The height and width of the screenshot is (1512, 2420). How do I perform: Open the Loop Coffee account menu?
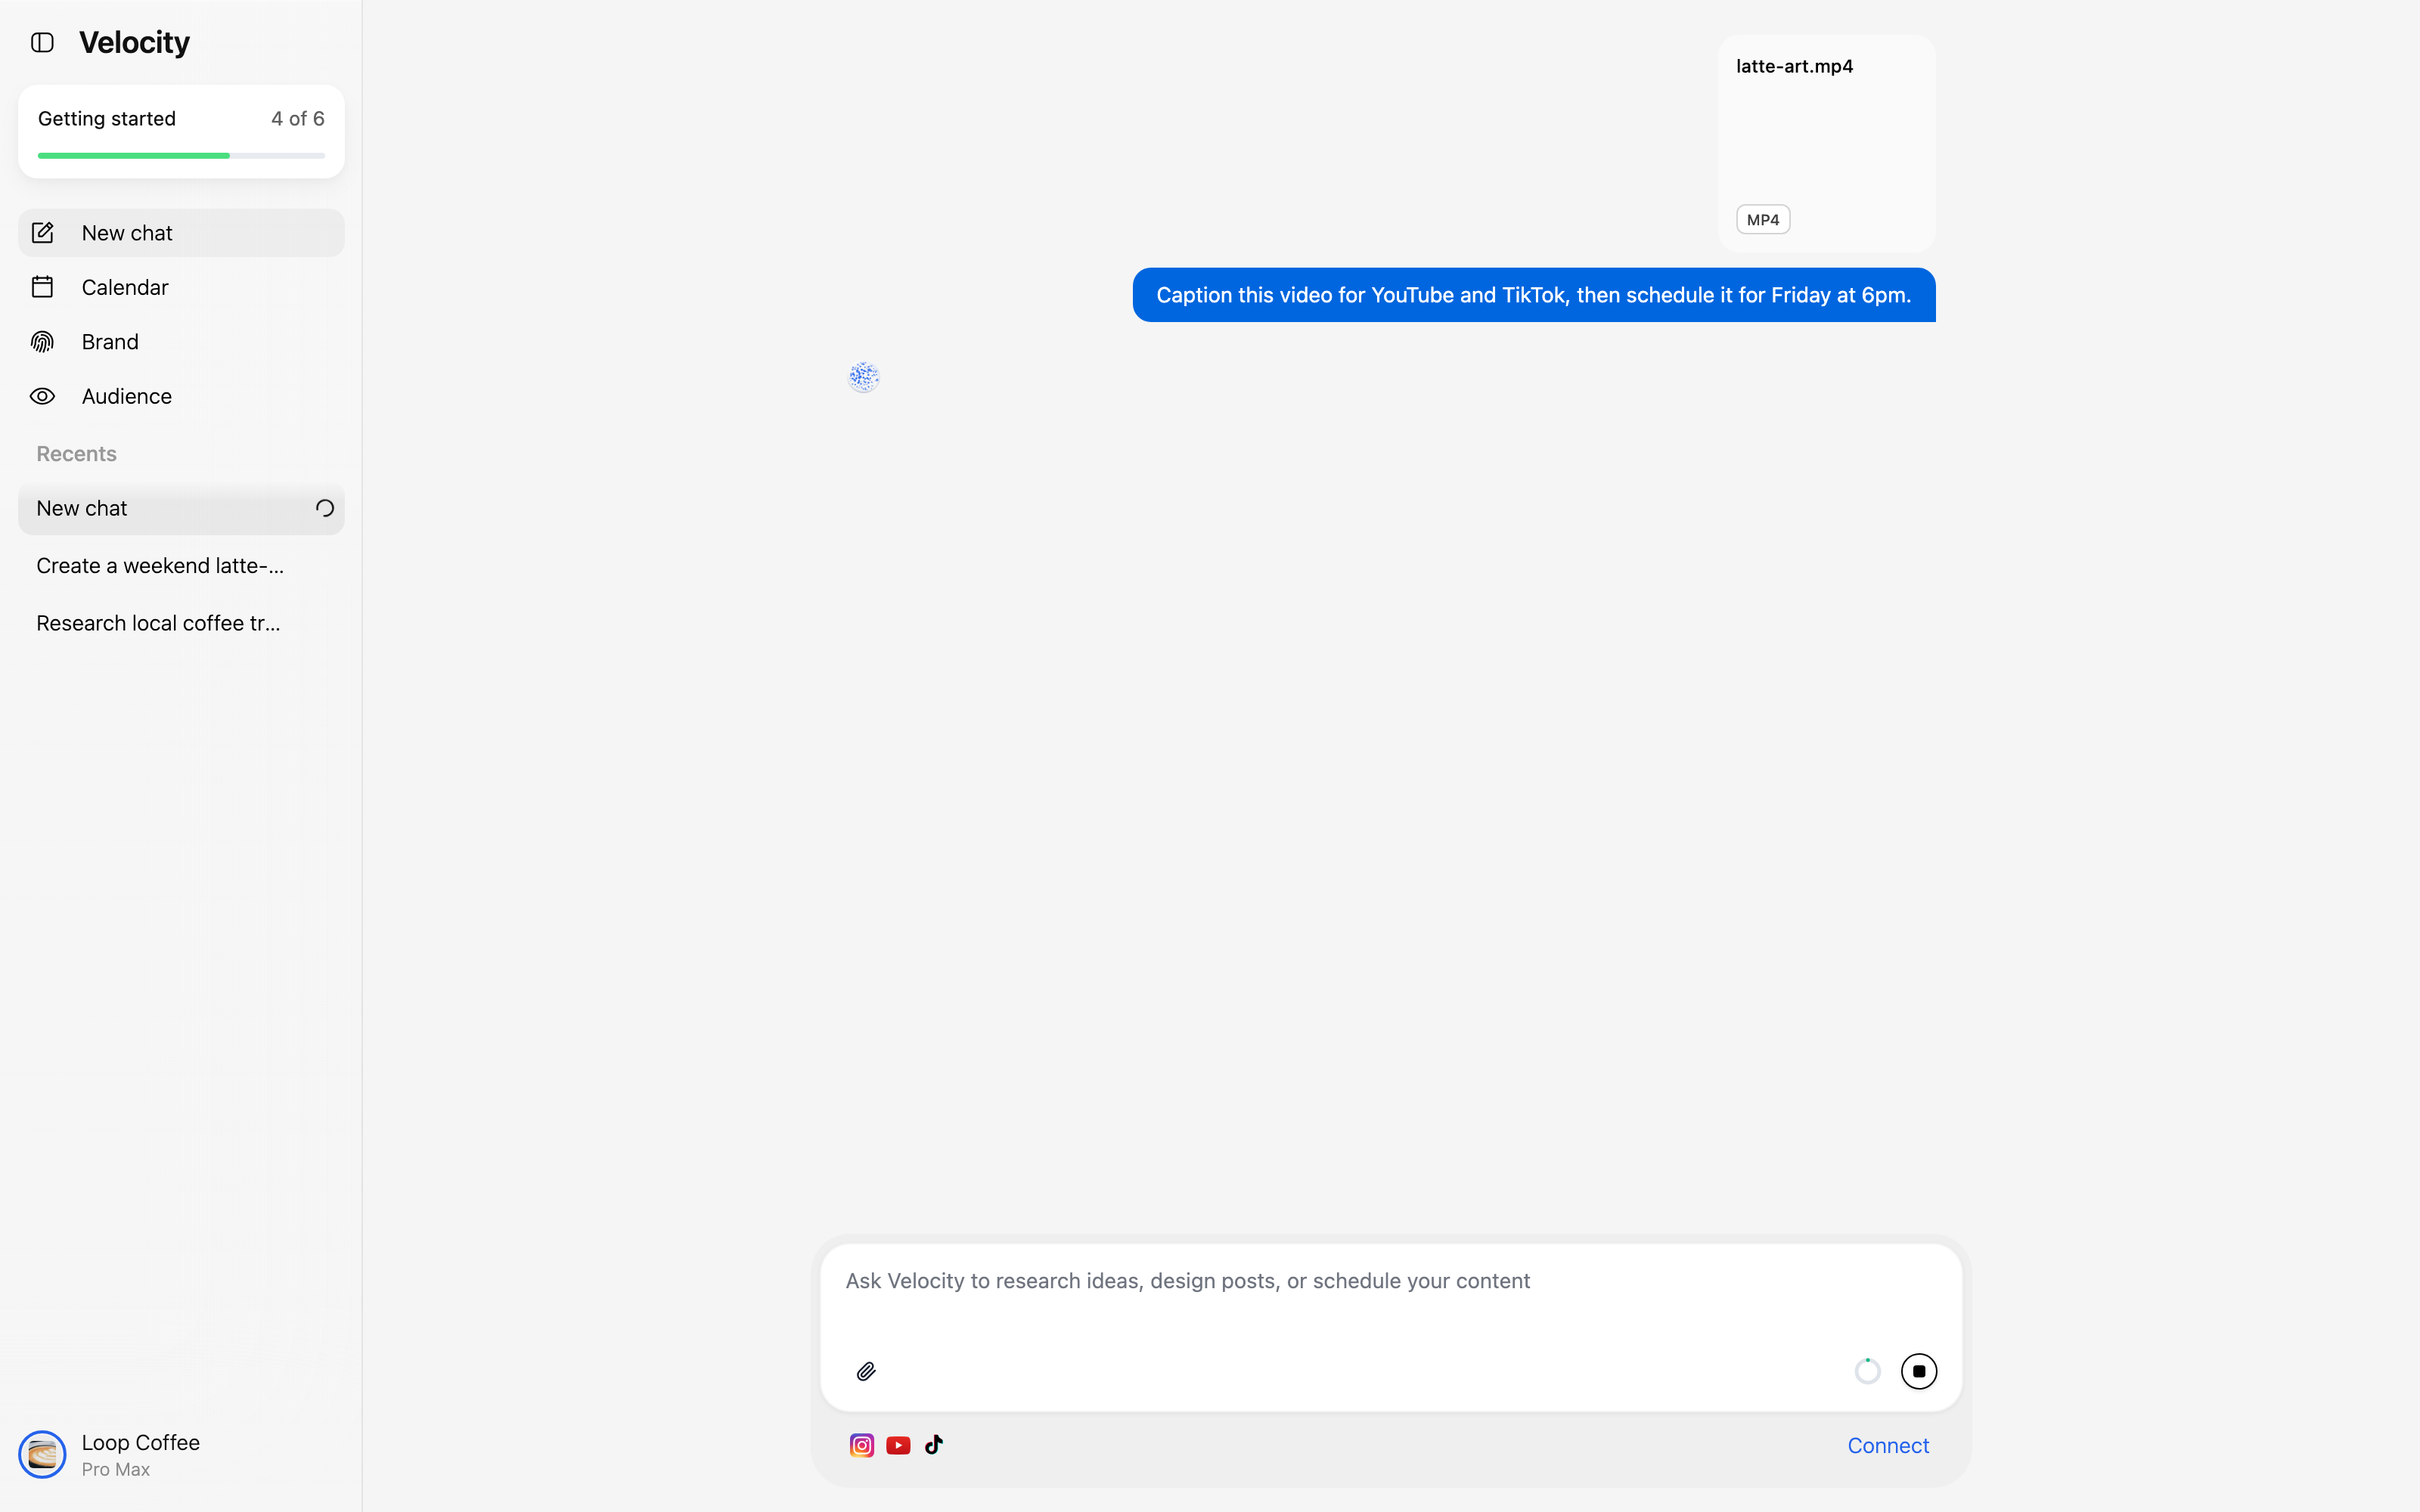pyautogui.click(x=181, y=1454)
